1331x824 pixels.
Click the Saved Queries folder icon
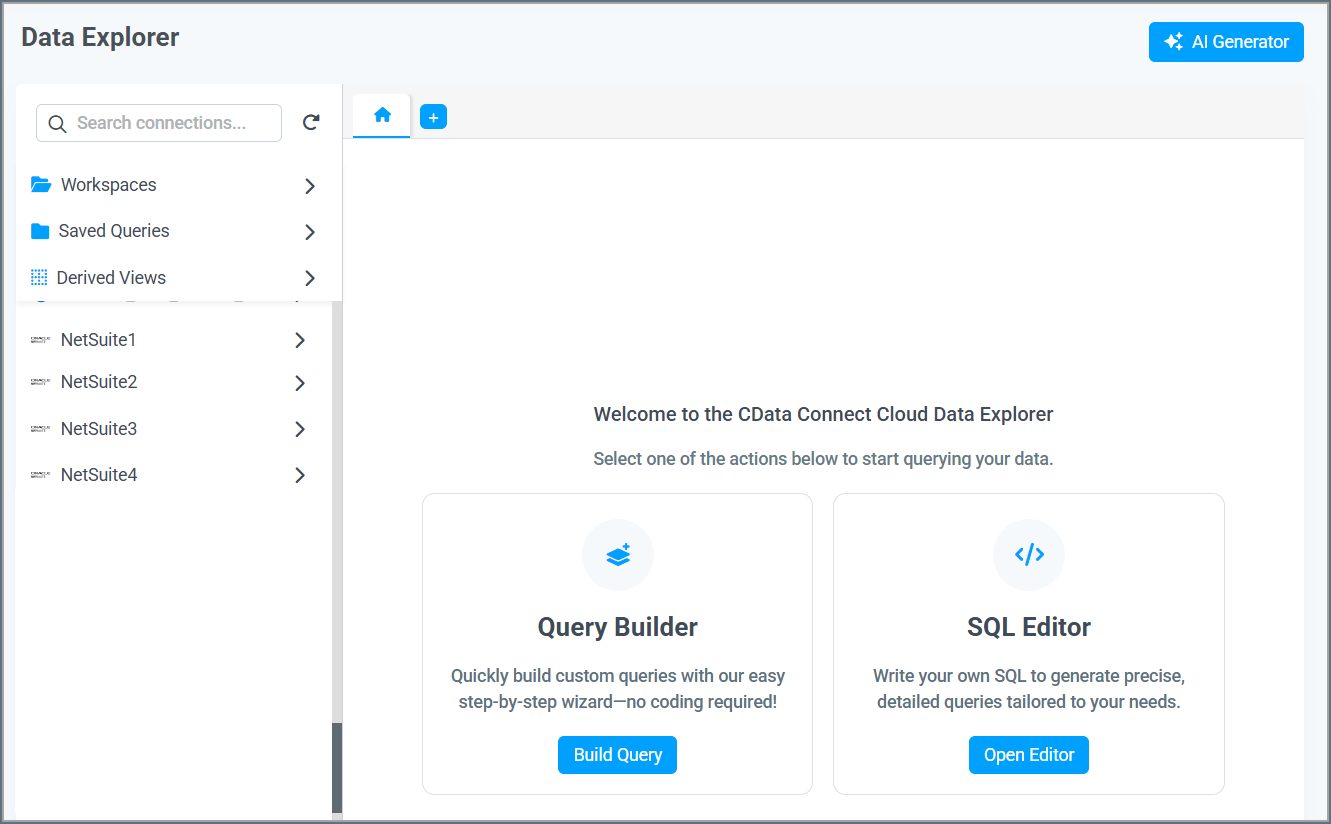[x=40, y=231]
